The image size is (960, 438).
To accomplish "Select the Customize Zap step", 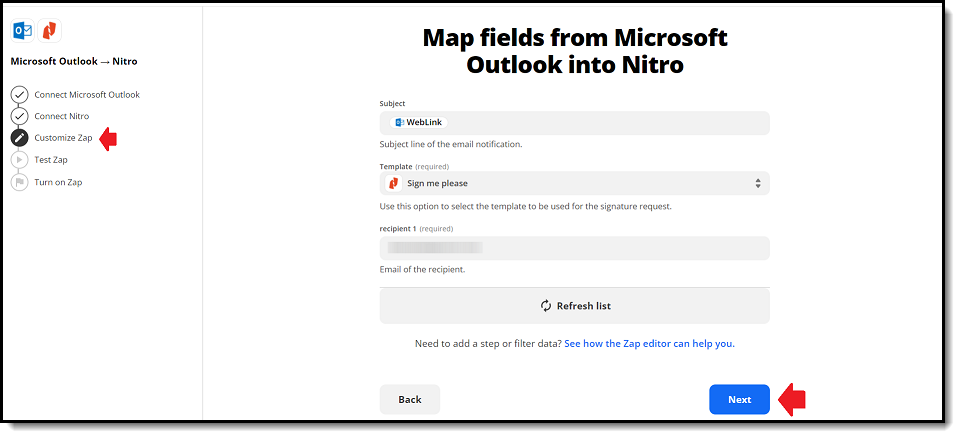I will [x=63, y=138].
